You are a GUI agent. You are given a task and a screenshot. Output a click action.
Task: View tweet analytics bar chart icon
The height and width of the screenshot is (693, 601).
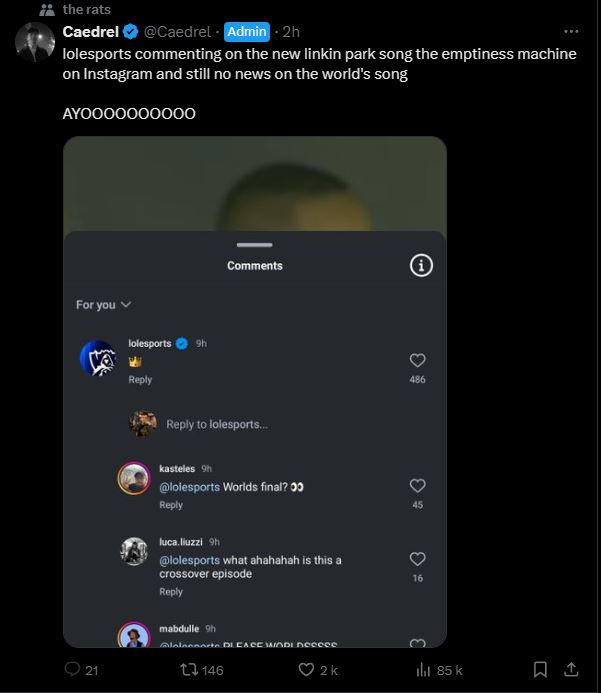point(423,670)
